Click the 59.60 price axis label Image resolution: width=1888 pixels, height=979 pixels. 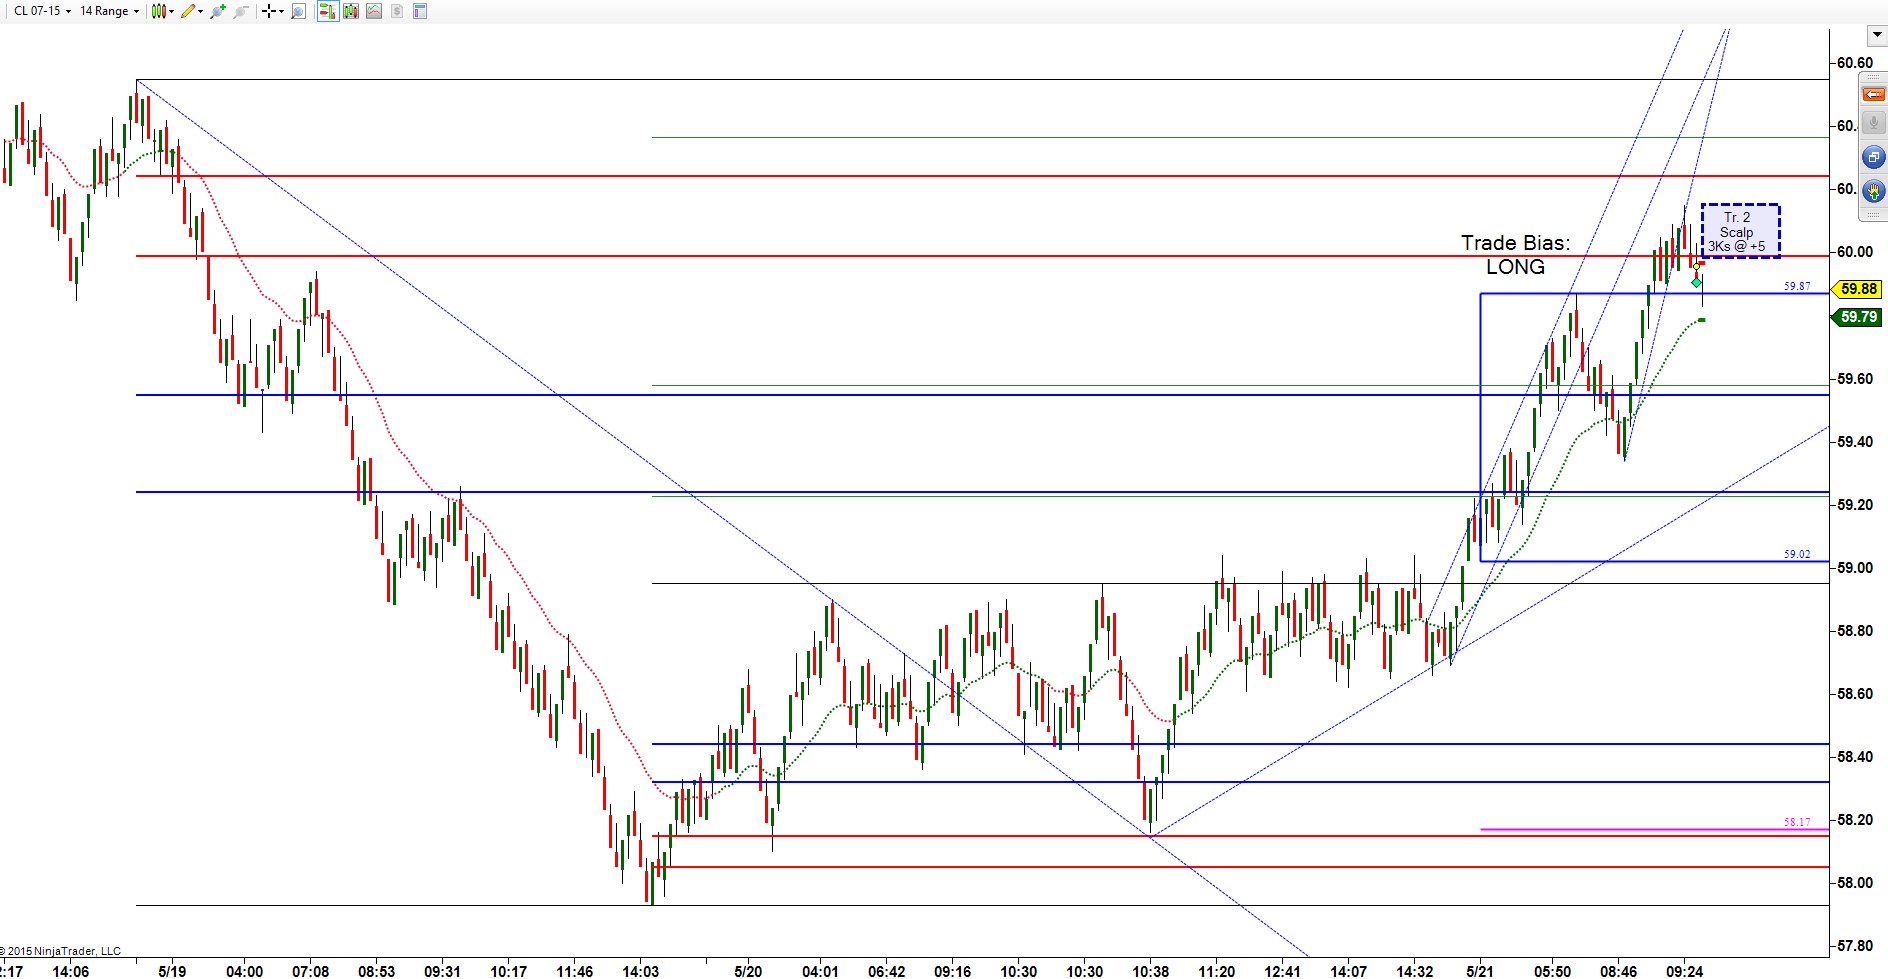(x=1855, y=379)
